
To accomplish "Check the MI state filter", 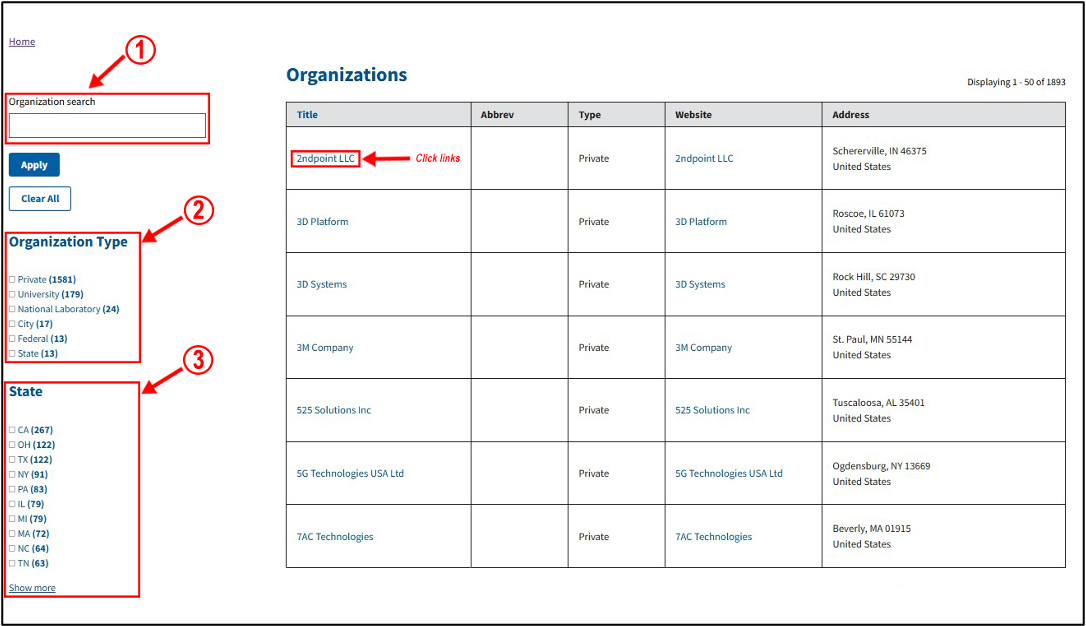I will 12,519.
